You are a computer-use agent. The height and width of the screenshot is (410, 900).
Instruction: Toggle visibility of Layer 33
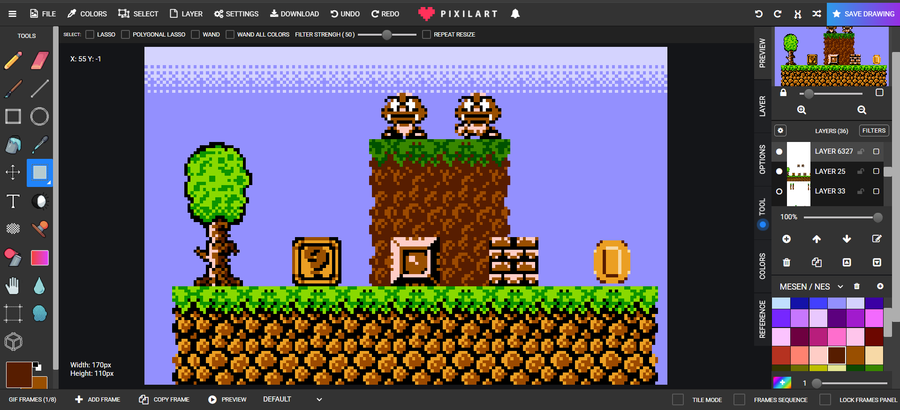[x=779, y=191]
